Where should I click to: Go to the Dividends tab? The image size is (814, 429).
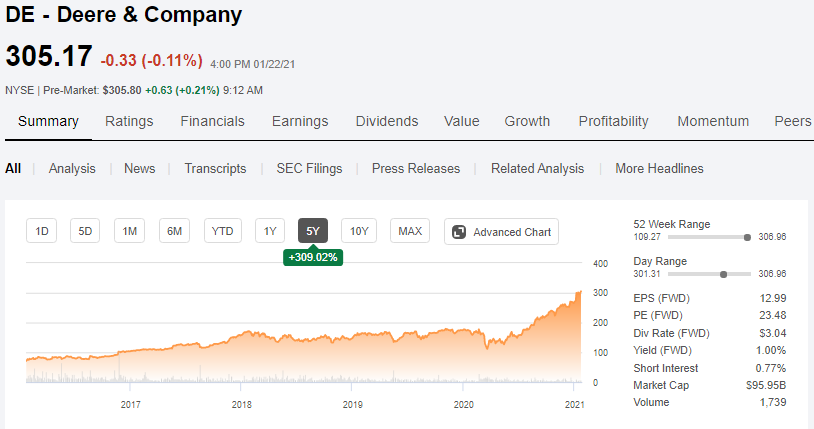pos(387,121)
